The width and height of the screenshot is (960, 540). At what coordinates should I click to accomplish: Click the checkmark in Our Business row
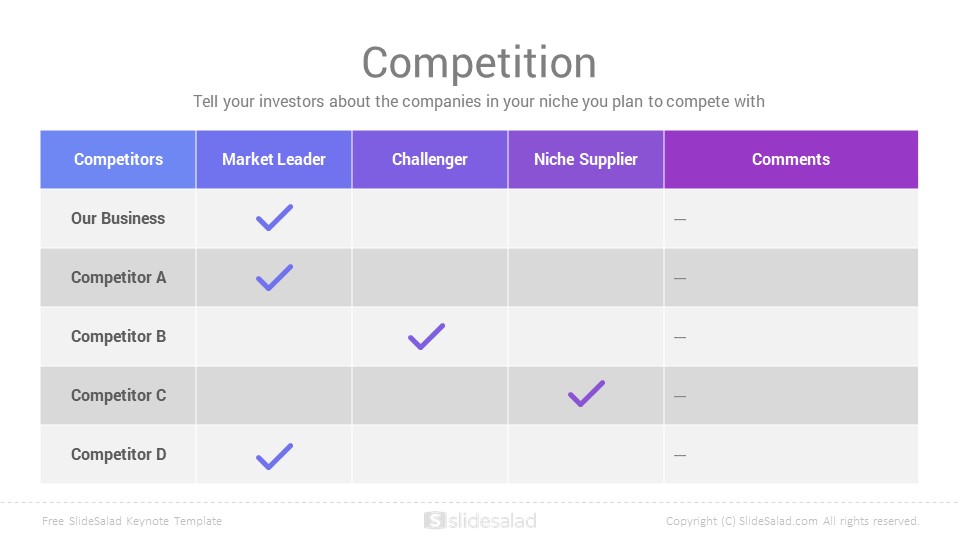274,217
